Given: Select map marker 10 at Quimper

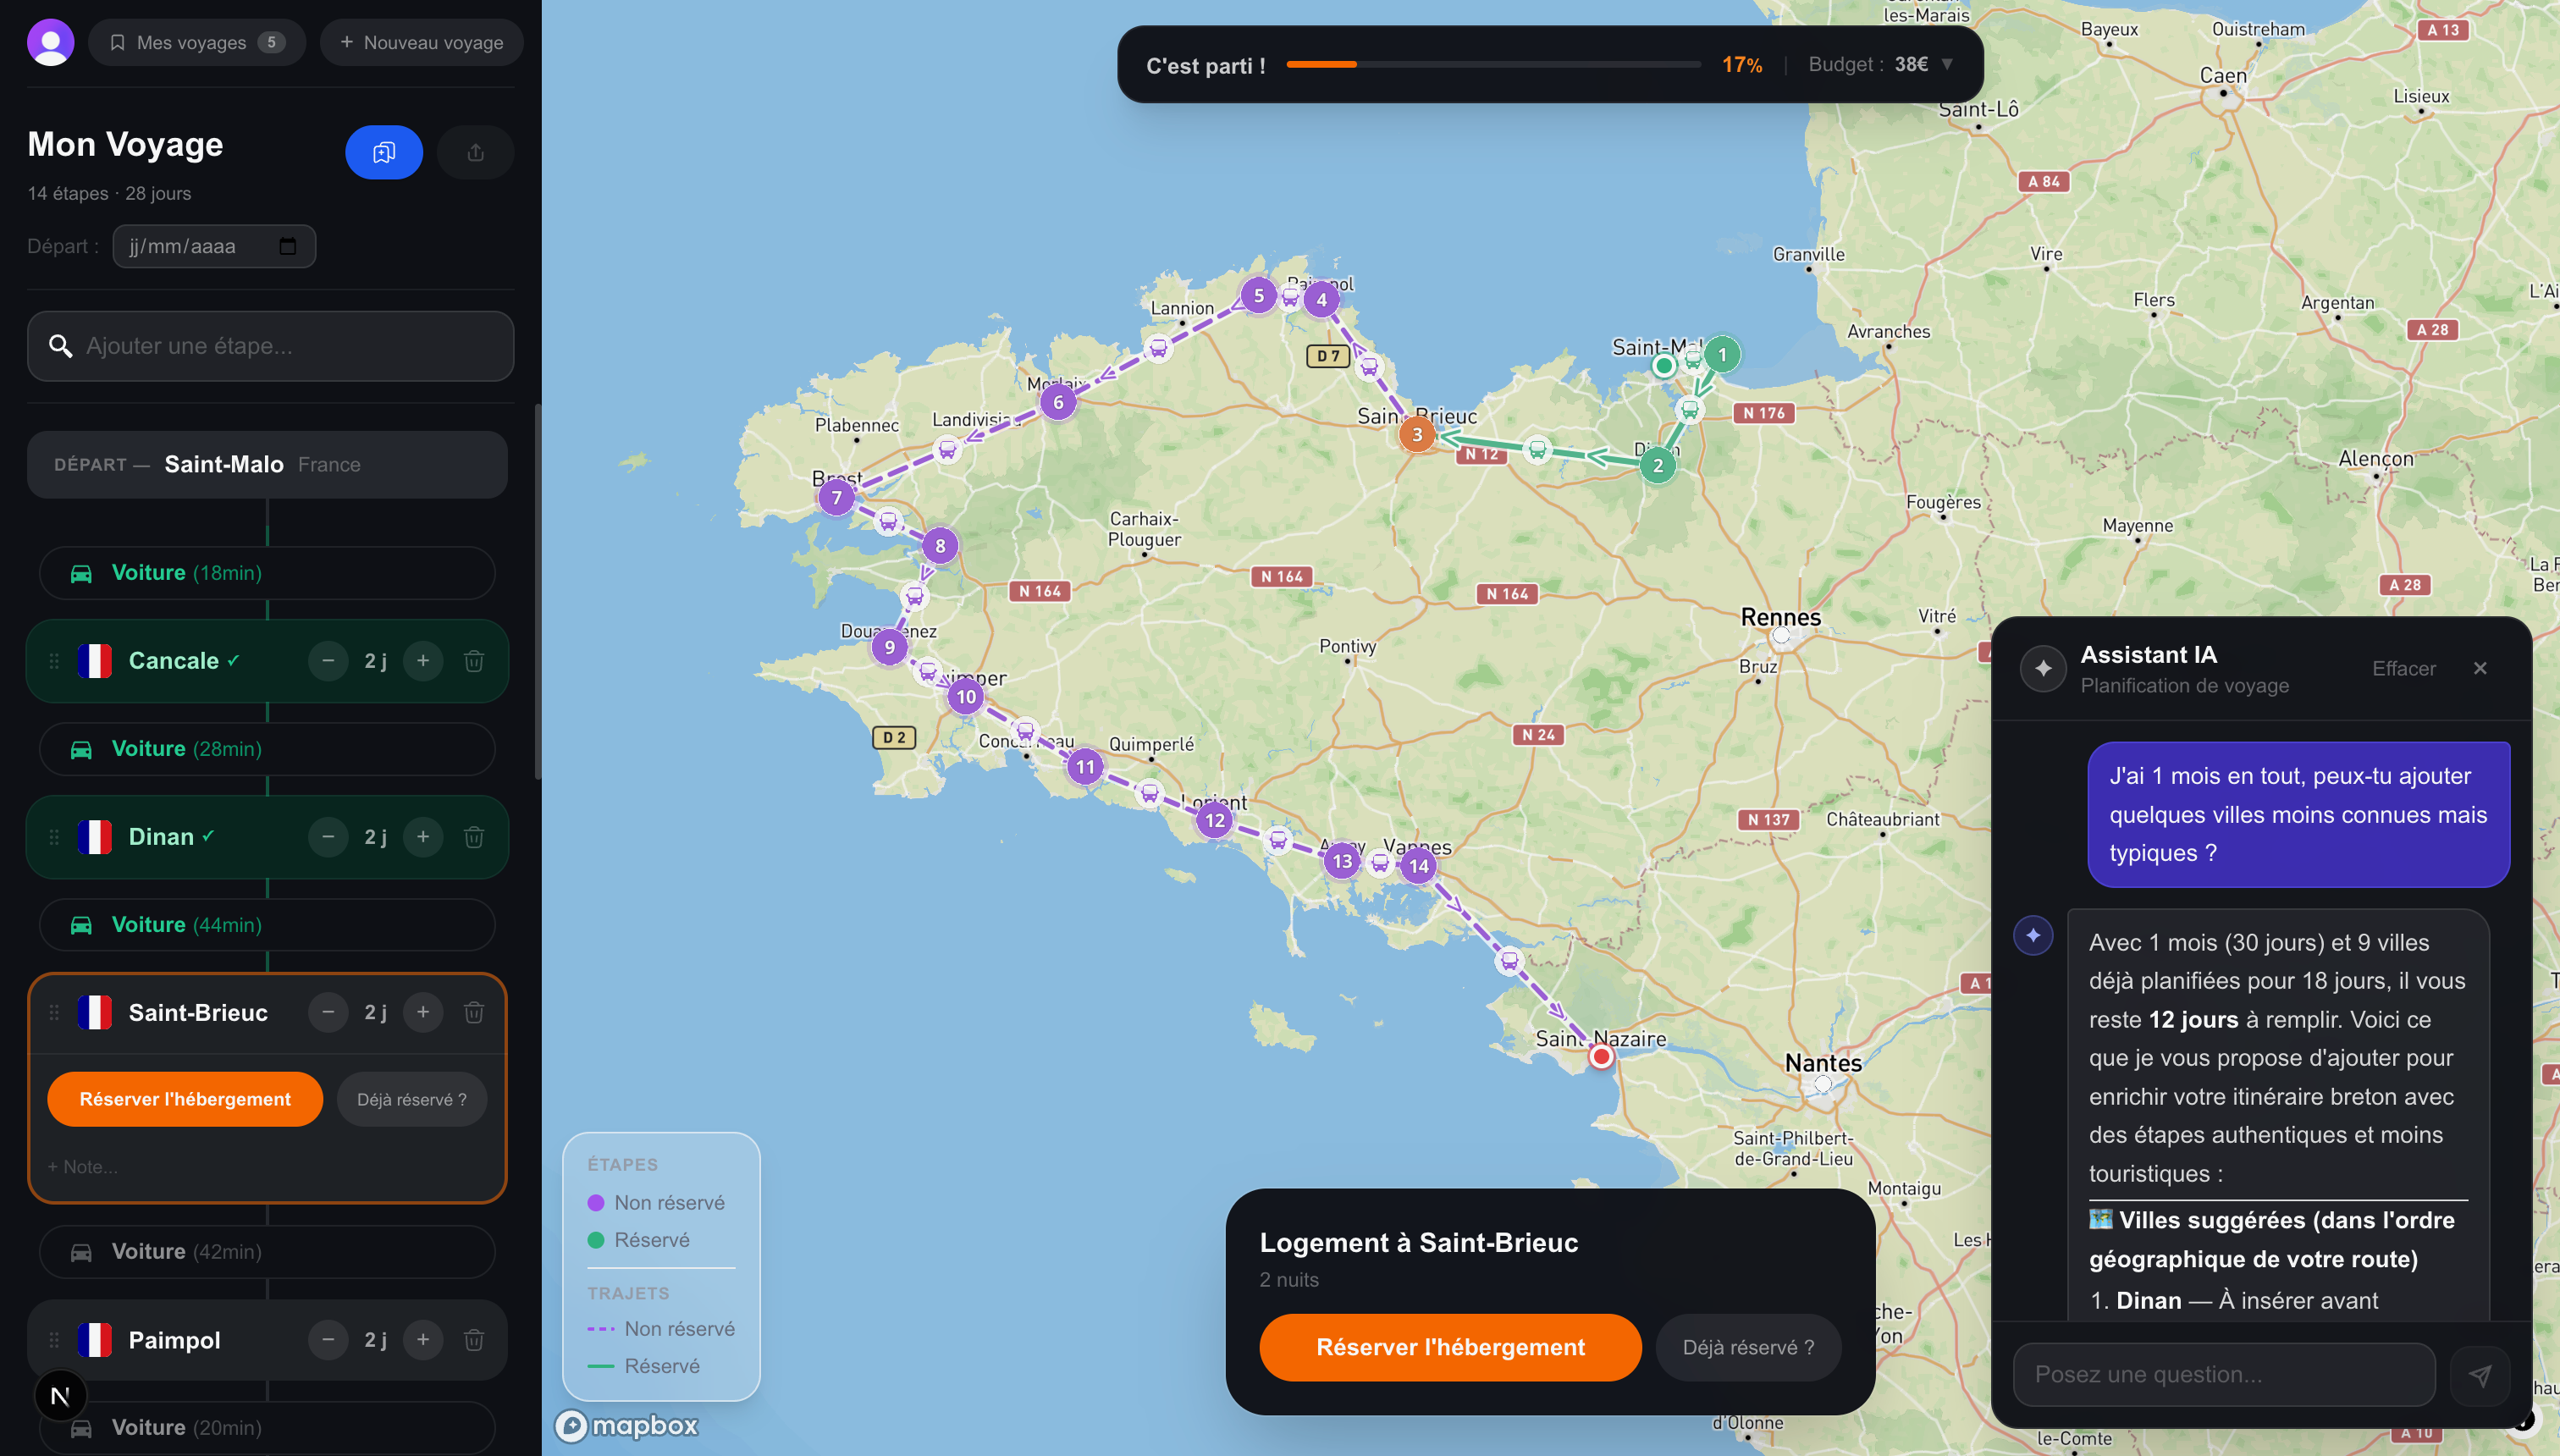Looking at the screenshot, I should (x=966, y=697).
